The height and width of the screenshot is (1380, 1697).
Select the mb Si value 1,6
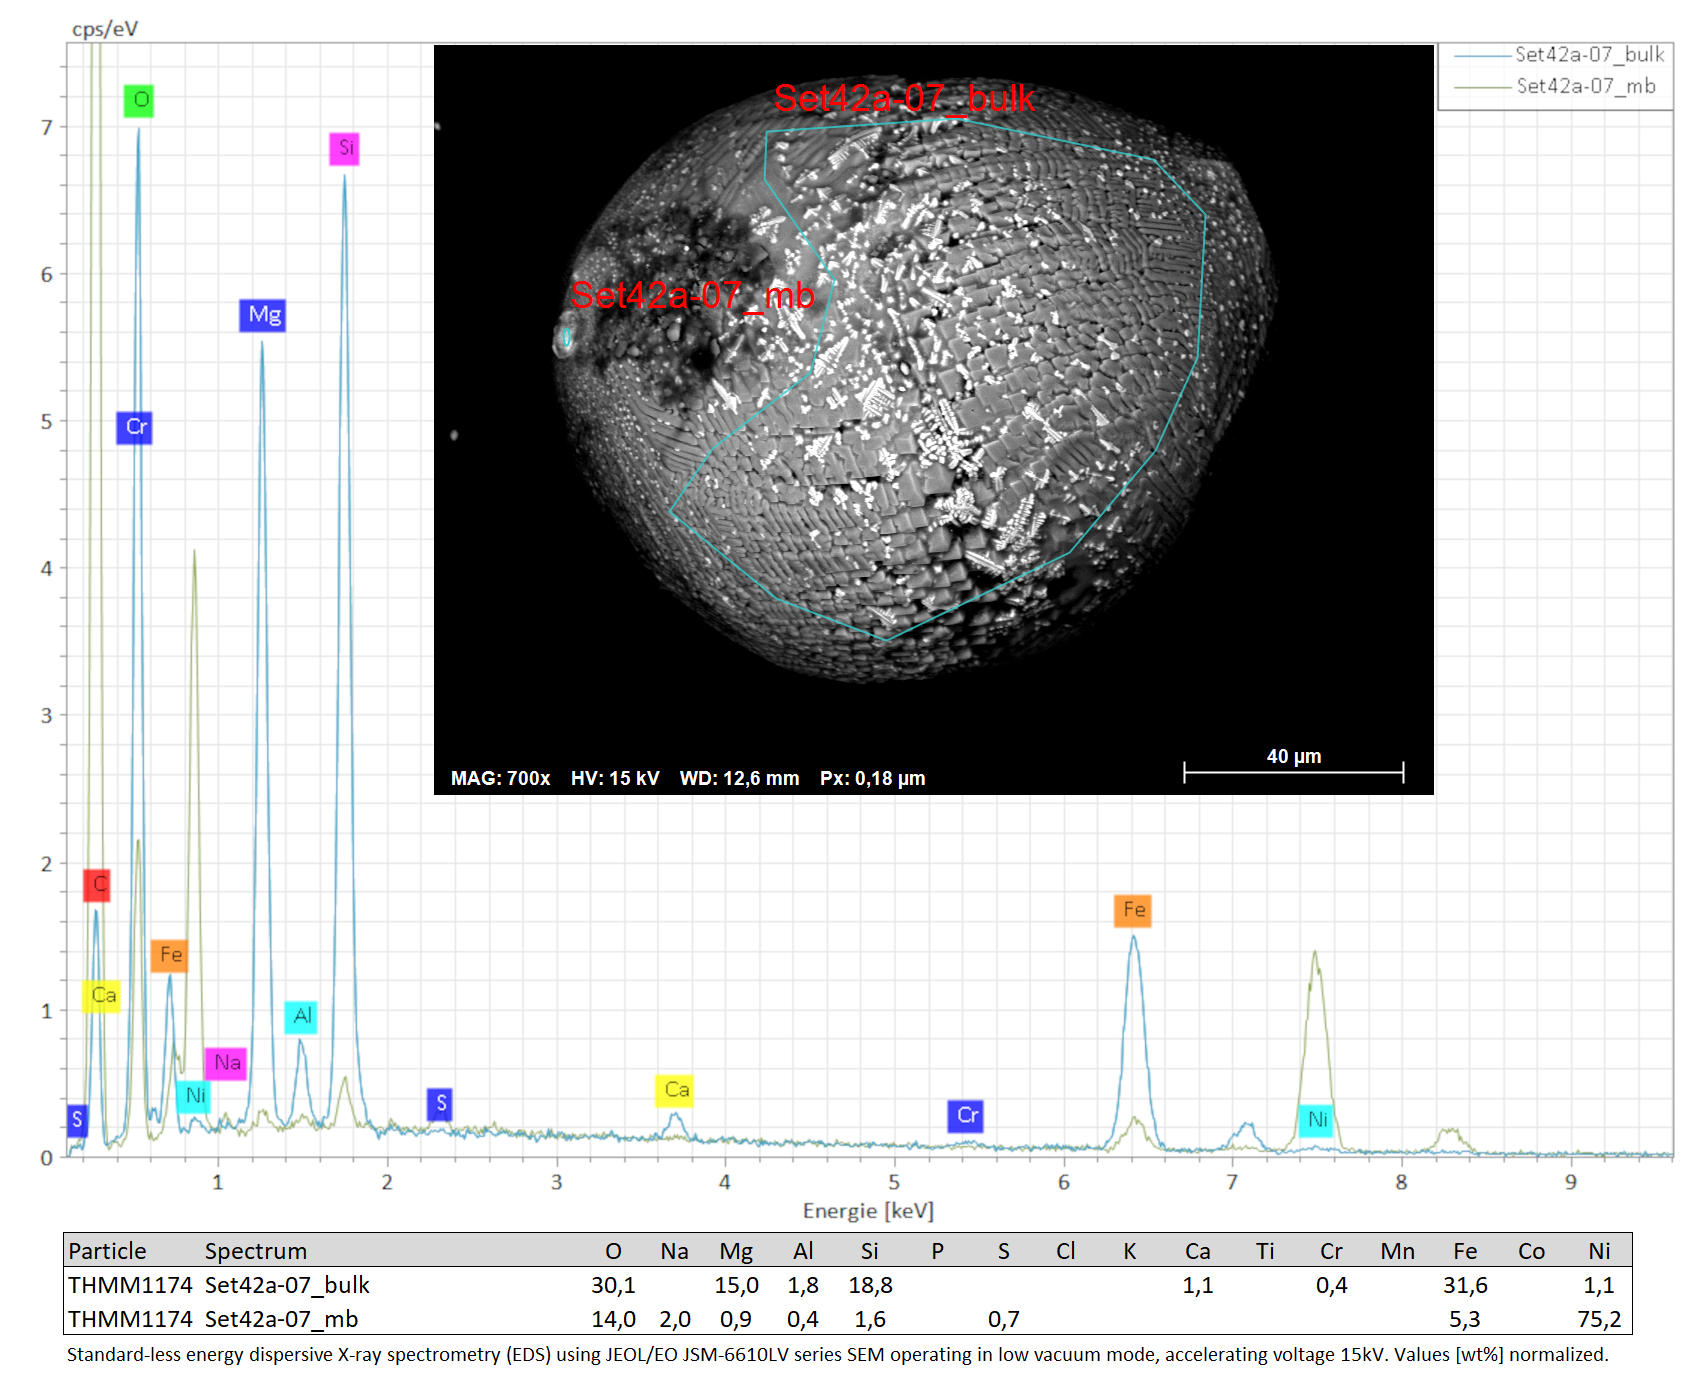point(870,1319)
